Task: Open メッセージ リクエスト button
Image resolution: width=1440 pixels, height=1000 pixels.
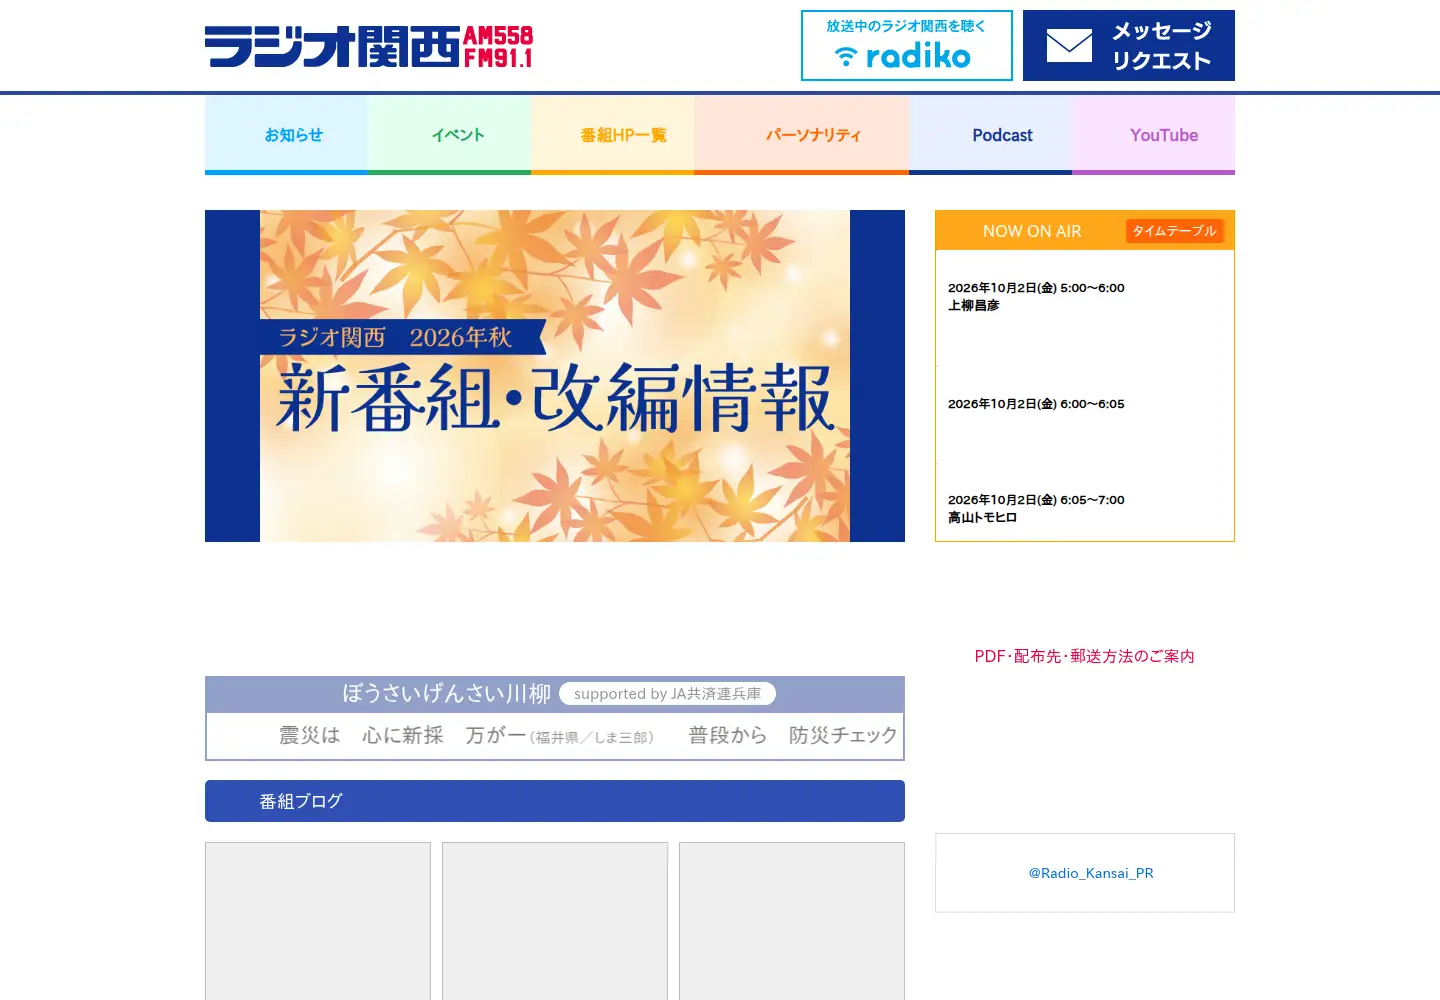Action: [1129, 46]
